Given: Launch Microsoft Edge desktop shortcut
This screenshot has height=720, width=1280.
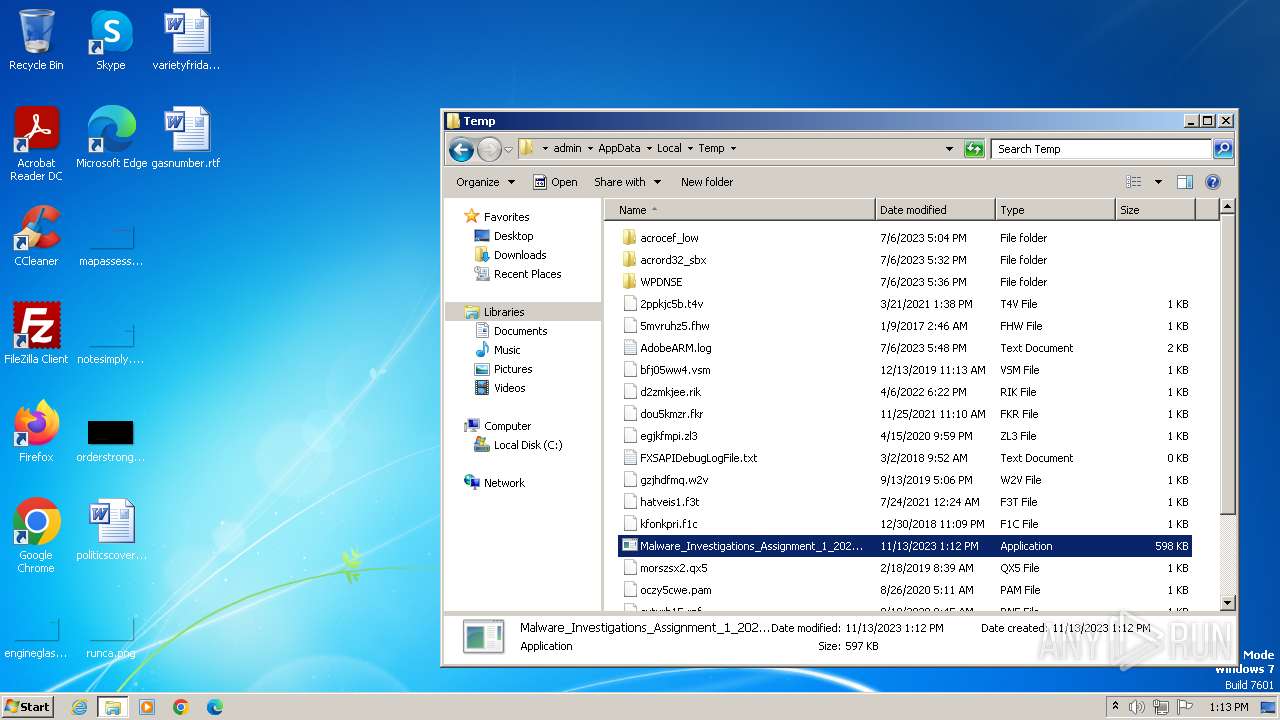Looking at the screenshot, I should [111, 137].
